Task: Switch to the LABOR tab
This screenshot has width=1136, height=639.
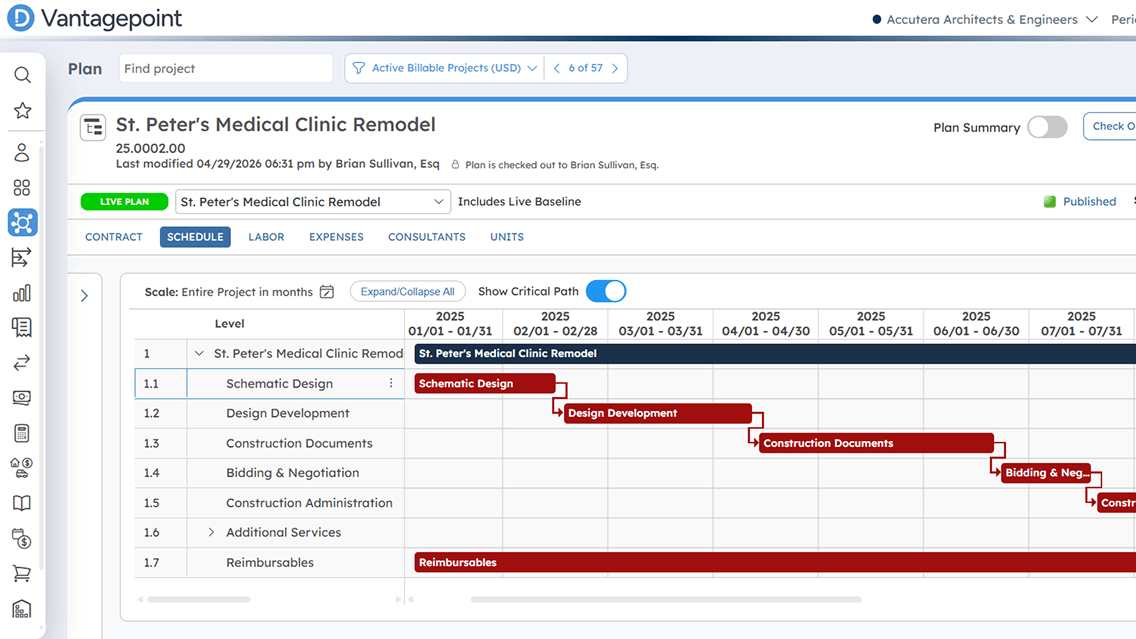Action: 266,237
